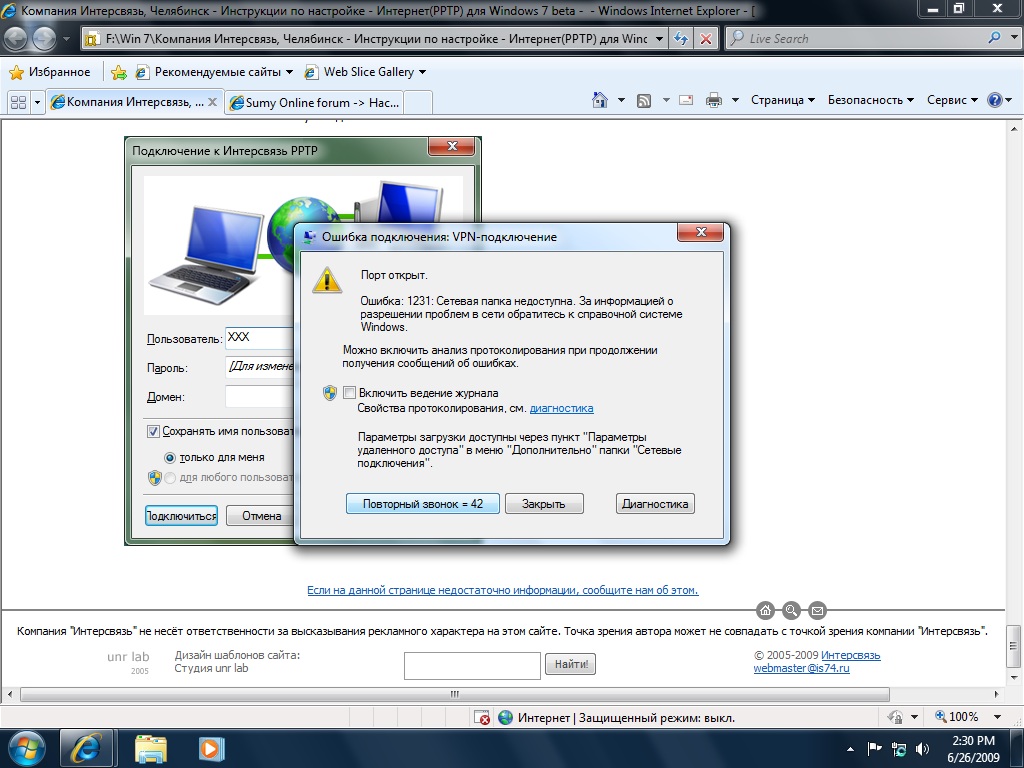Image resolution: width=1024 pixels, height=768 pixels.
Task: Click the RSS feeds icon
Action: [x=644, y=100]
